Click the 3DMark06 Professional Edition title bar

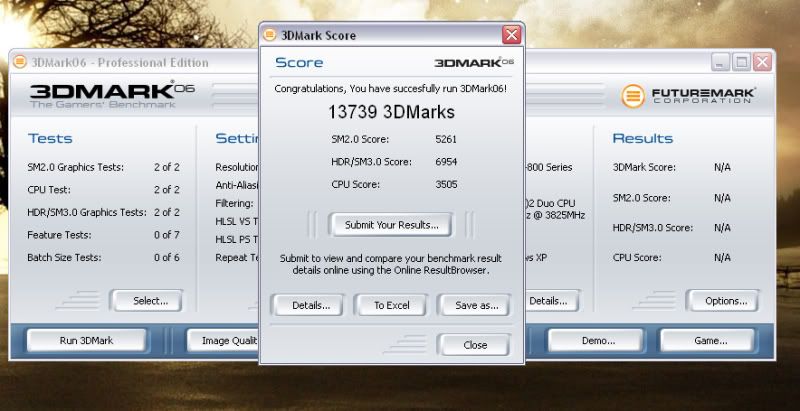pyautogui.click(x=391, y=62)
